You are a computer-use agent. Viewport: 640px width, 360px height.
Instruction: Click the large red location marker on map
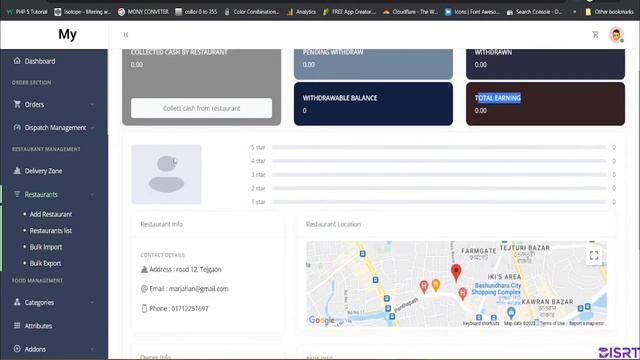pos(456,273)
